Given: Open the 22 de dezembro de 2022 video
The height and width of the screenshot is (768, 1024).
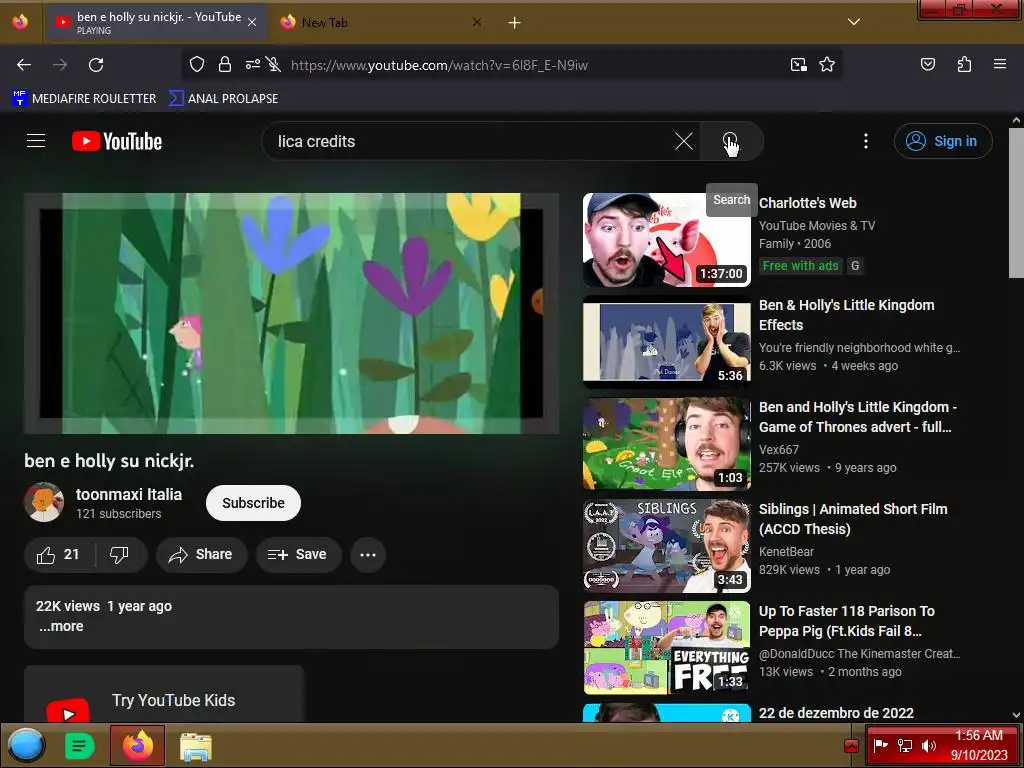Looking at the screenshot, I should (836, 713).
